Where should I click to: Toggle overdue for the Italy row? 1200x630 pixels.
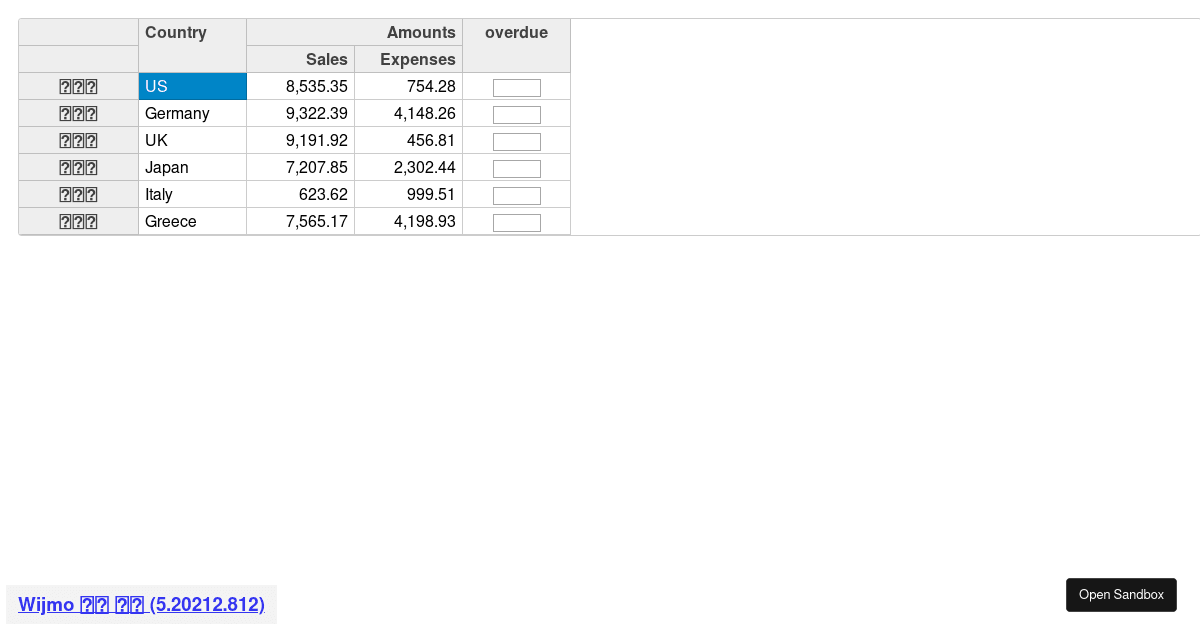pos(516,196)
